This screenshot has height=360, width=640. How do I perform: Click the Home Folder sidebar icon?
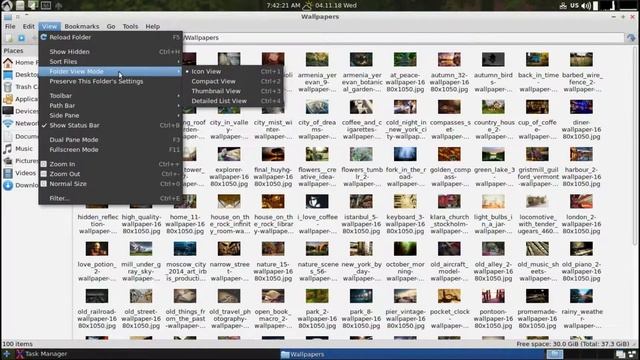(8, 62)
